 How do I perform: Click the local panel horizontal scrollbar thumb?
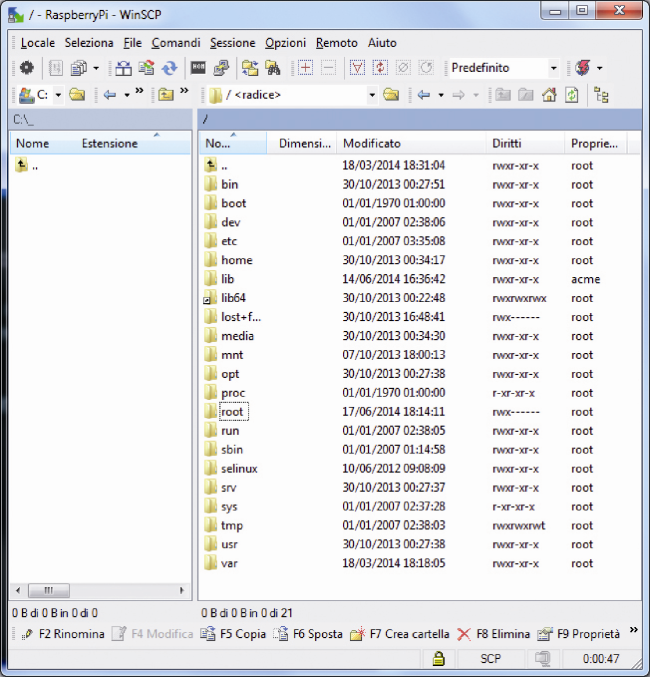point(48,590)
